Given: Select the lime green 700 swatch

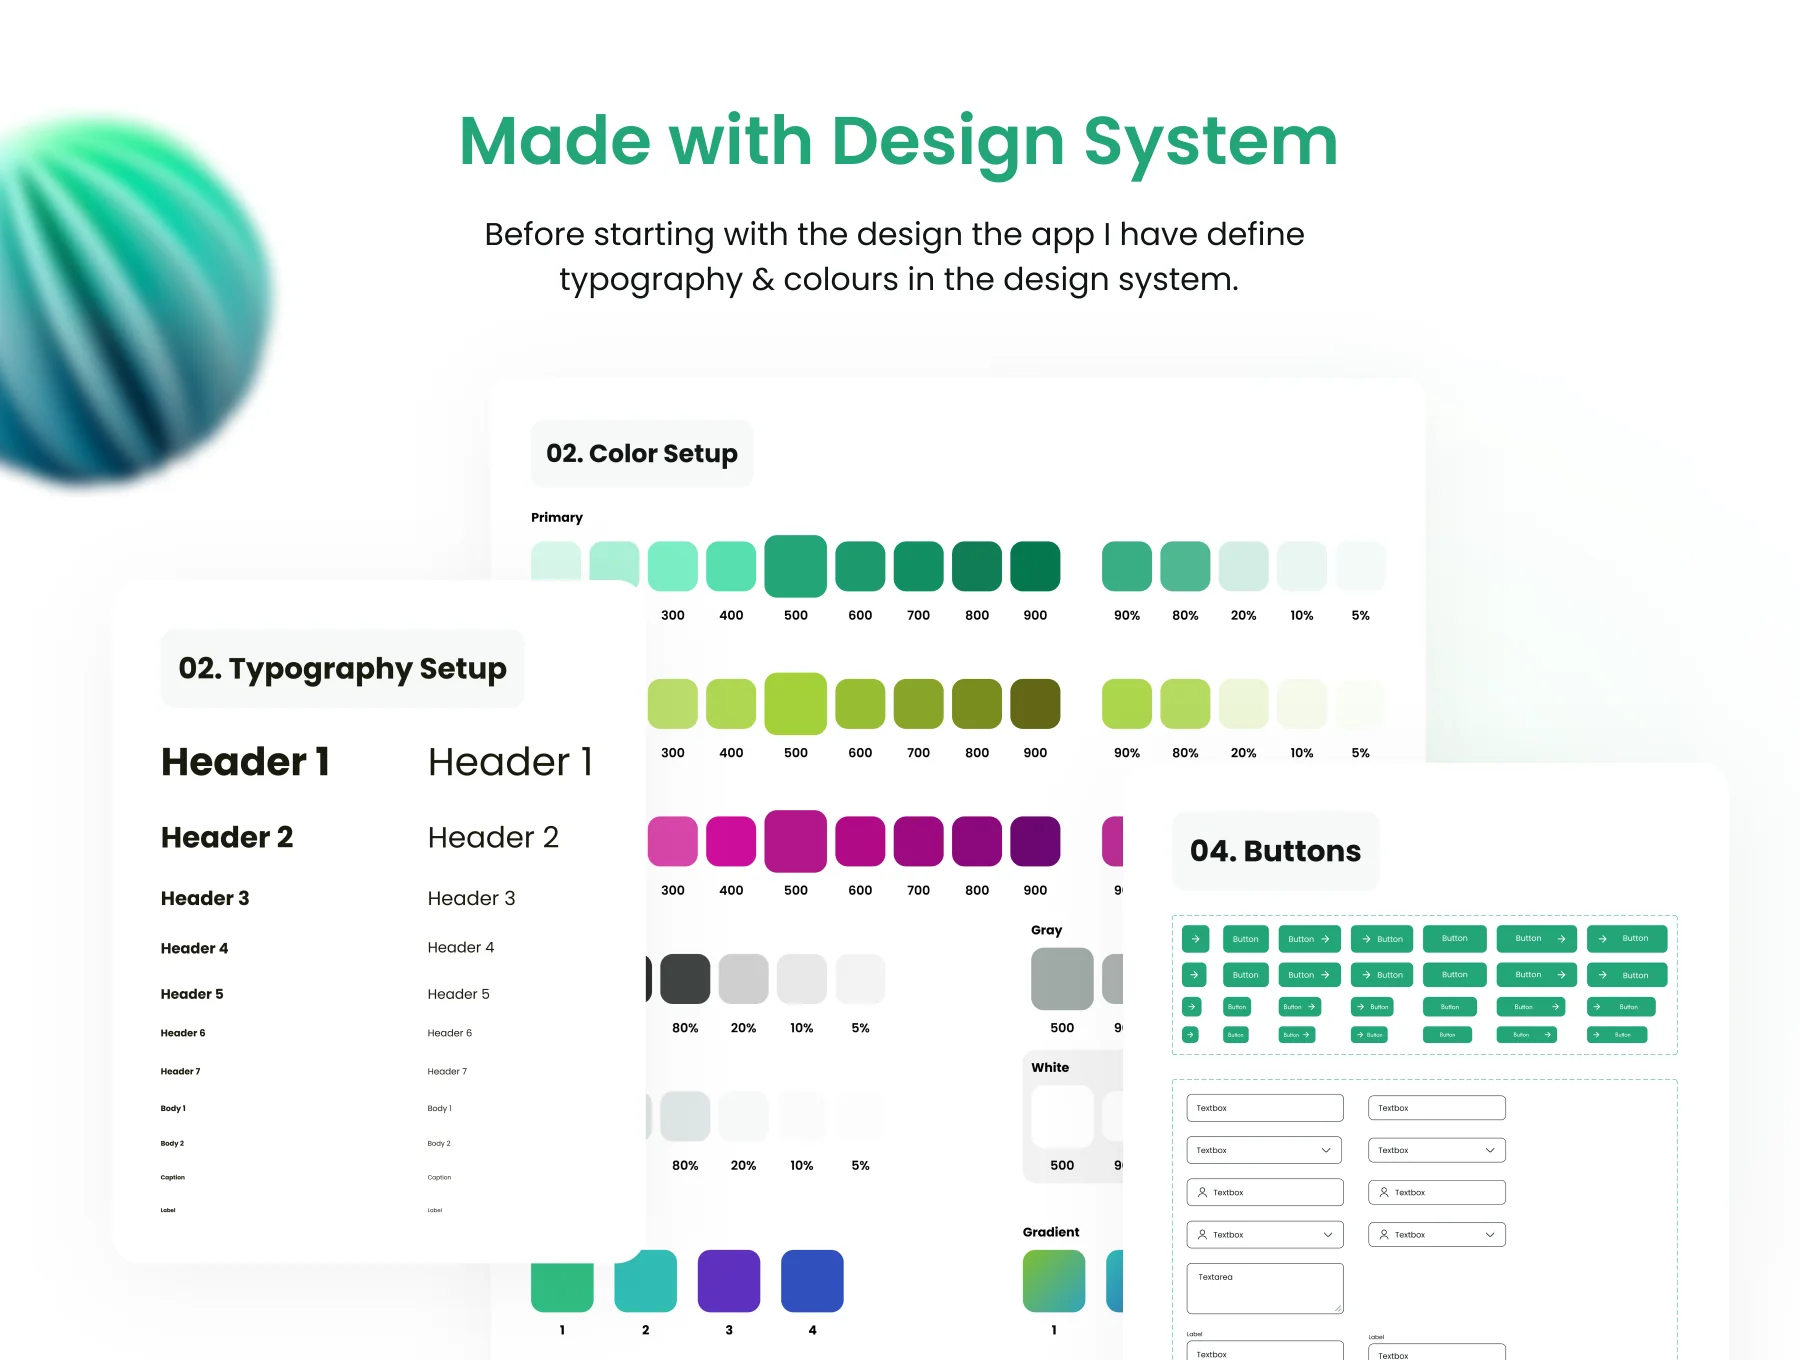Looking at the screenshot, I should click(919, 704).
